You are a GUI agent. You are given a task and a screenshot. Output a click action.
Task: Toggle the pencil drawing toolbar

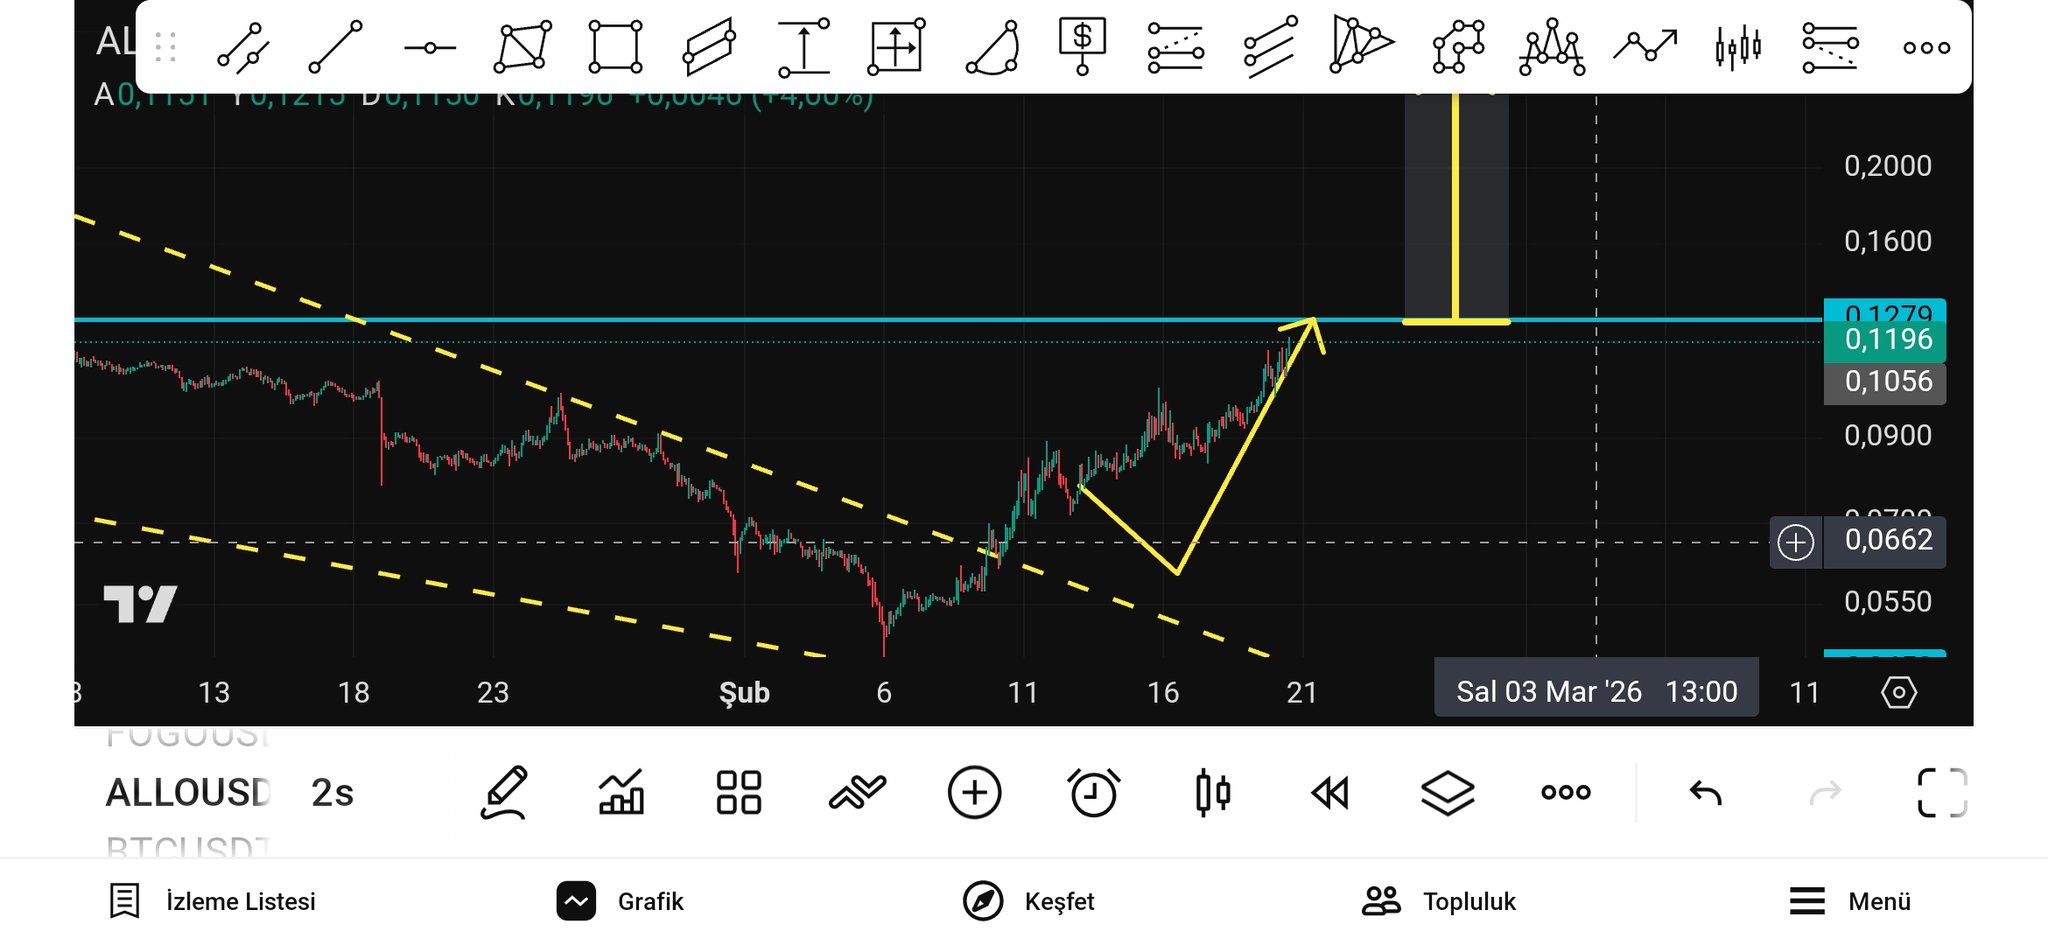coord(504,793)
